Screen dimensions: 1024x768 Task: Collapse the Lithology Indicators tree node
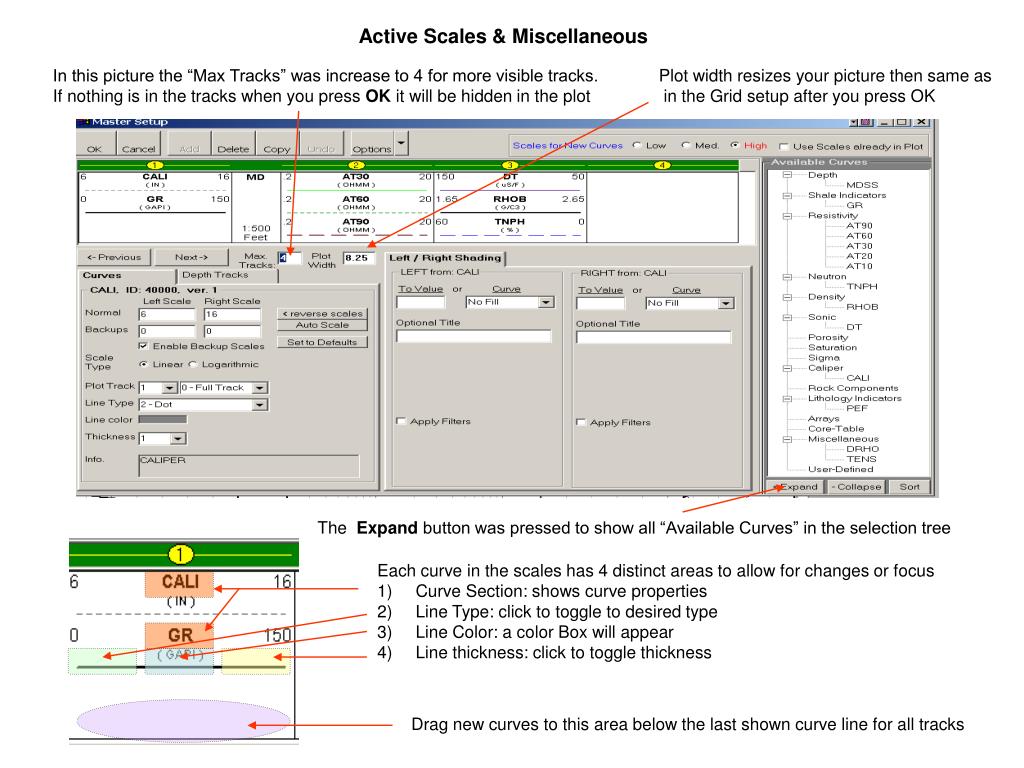(788, 398)
